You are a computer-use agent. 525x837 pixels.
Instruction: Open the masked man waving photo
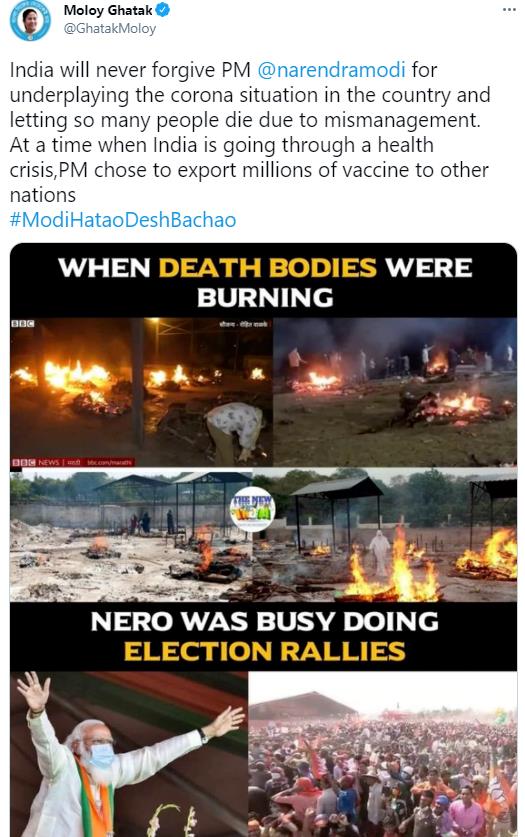coord(129,754)
